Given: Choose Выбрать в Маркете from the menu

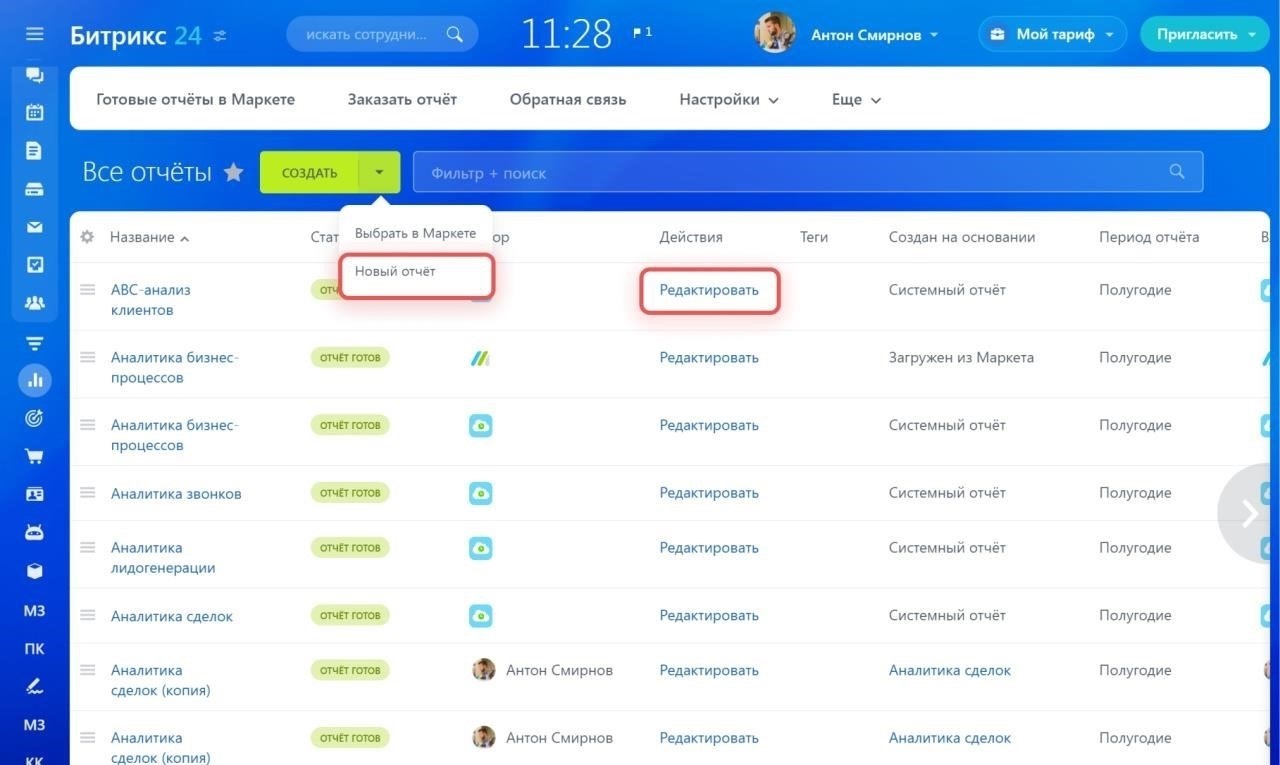Looking at the screenshot, I should coord(415,233).
